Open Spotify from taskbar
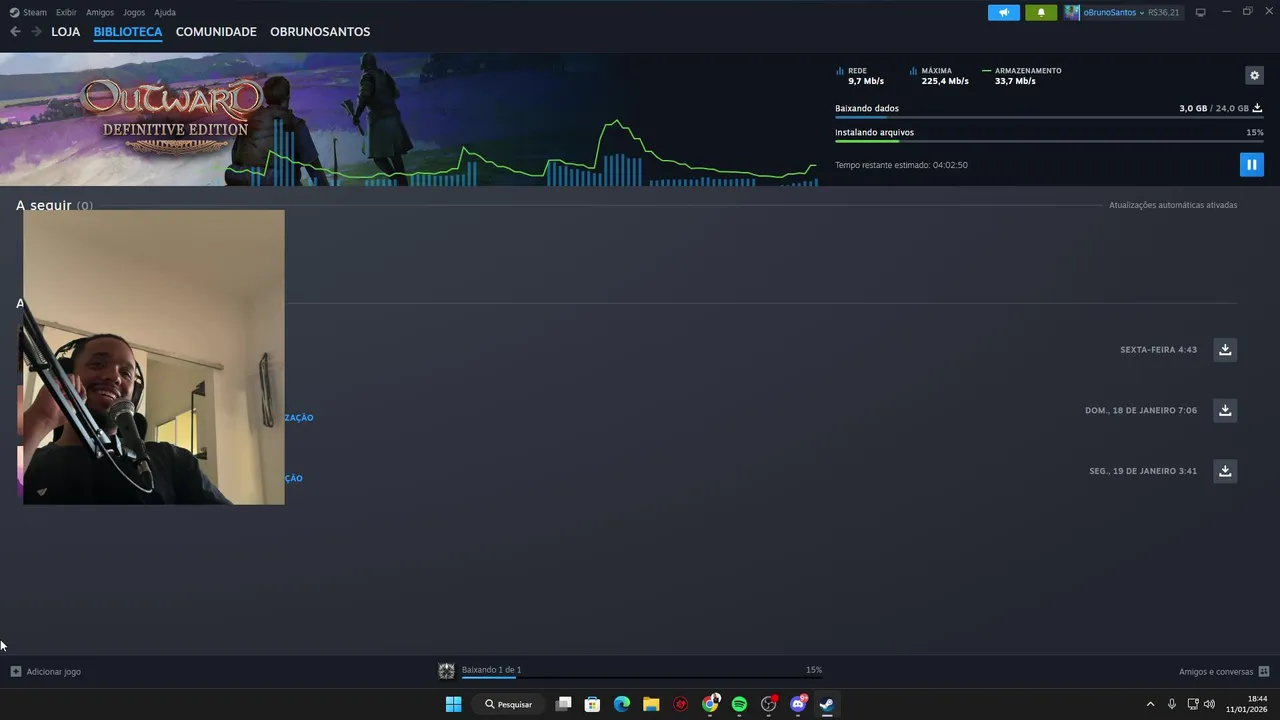The image size is (1280, 720). pyautogui.click(x=739, y=704)
